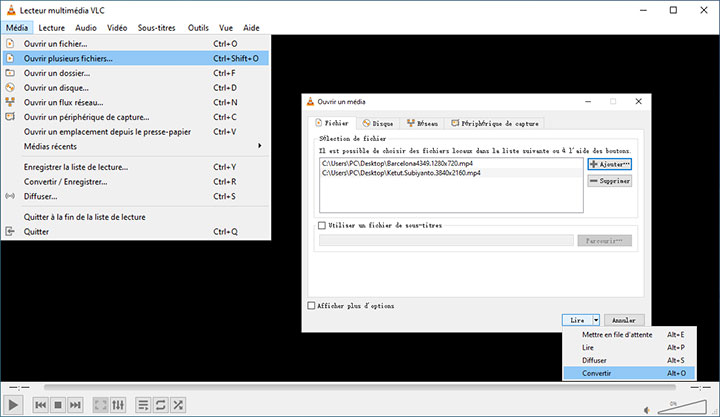Screen dimensions: 720x417
Task: Choose Ouvrir un périphérique de capture
Action: point(135,117)
